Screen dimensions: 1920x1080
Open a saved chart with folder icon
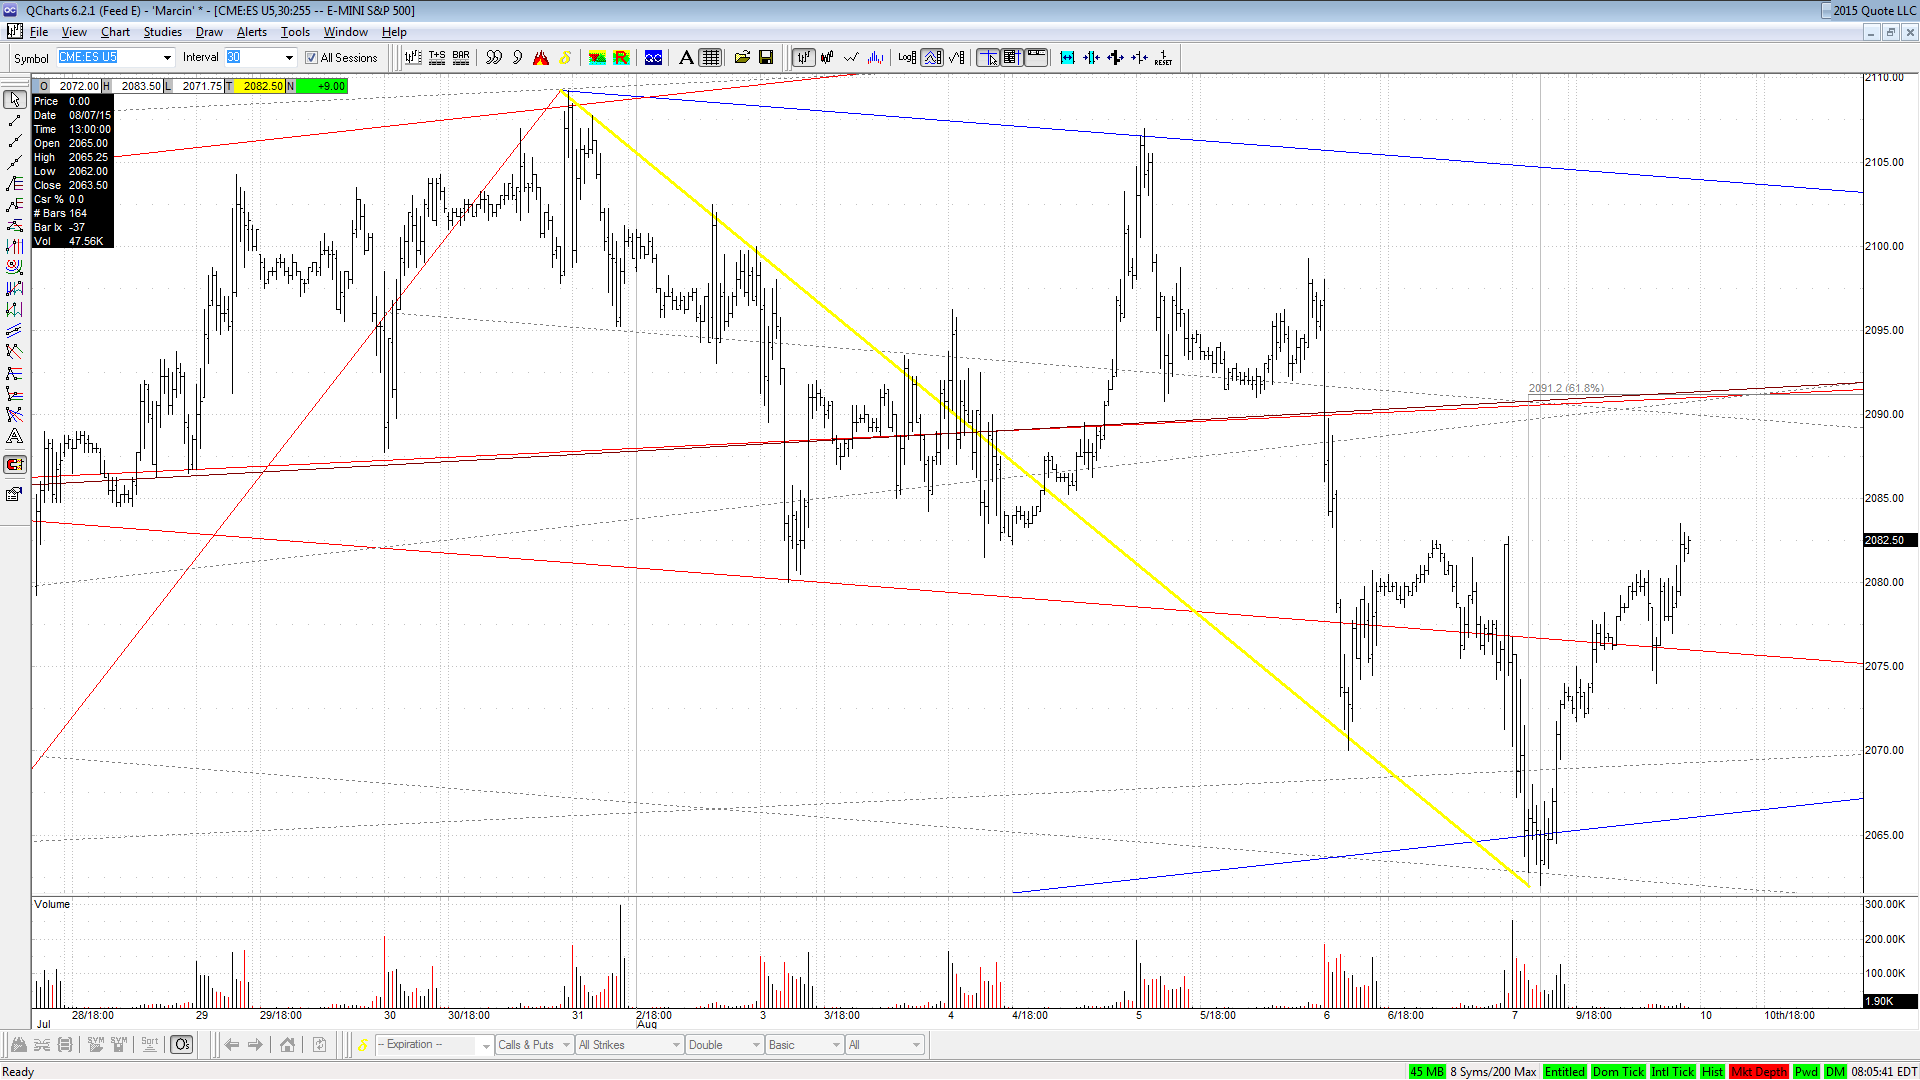pyautogui.click(x=742, y=58)
